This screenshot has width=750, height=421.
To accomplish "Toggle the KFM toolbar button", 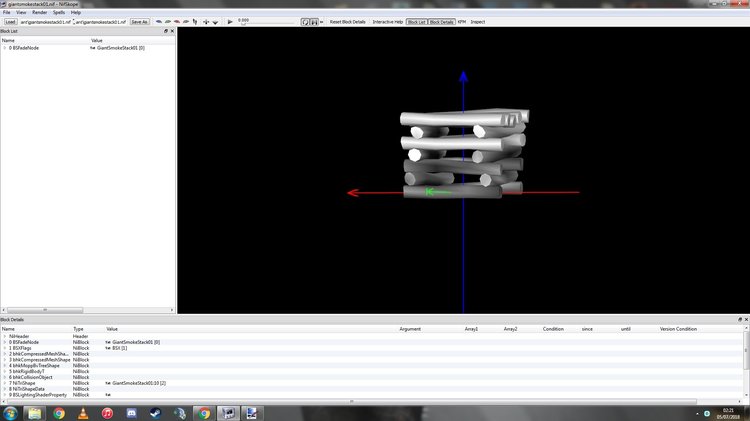I will tap(462, 22).
